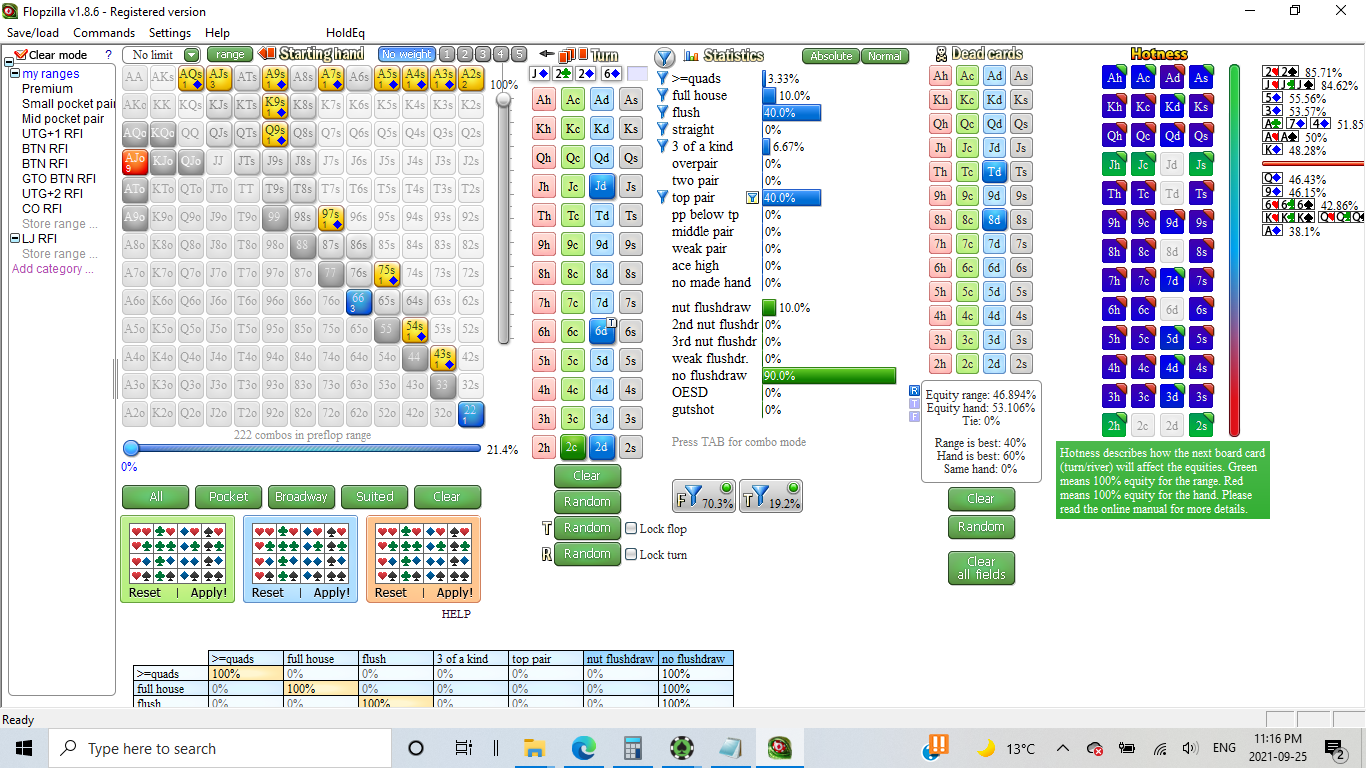
Task: Switch statistics to Absolute
Action: pyautogui.click(x=831, y=57)
